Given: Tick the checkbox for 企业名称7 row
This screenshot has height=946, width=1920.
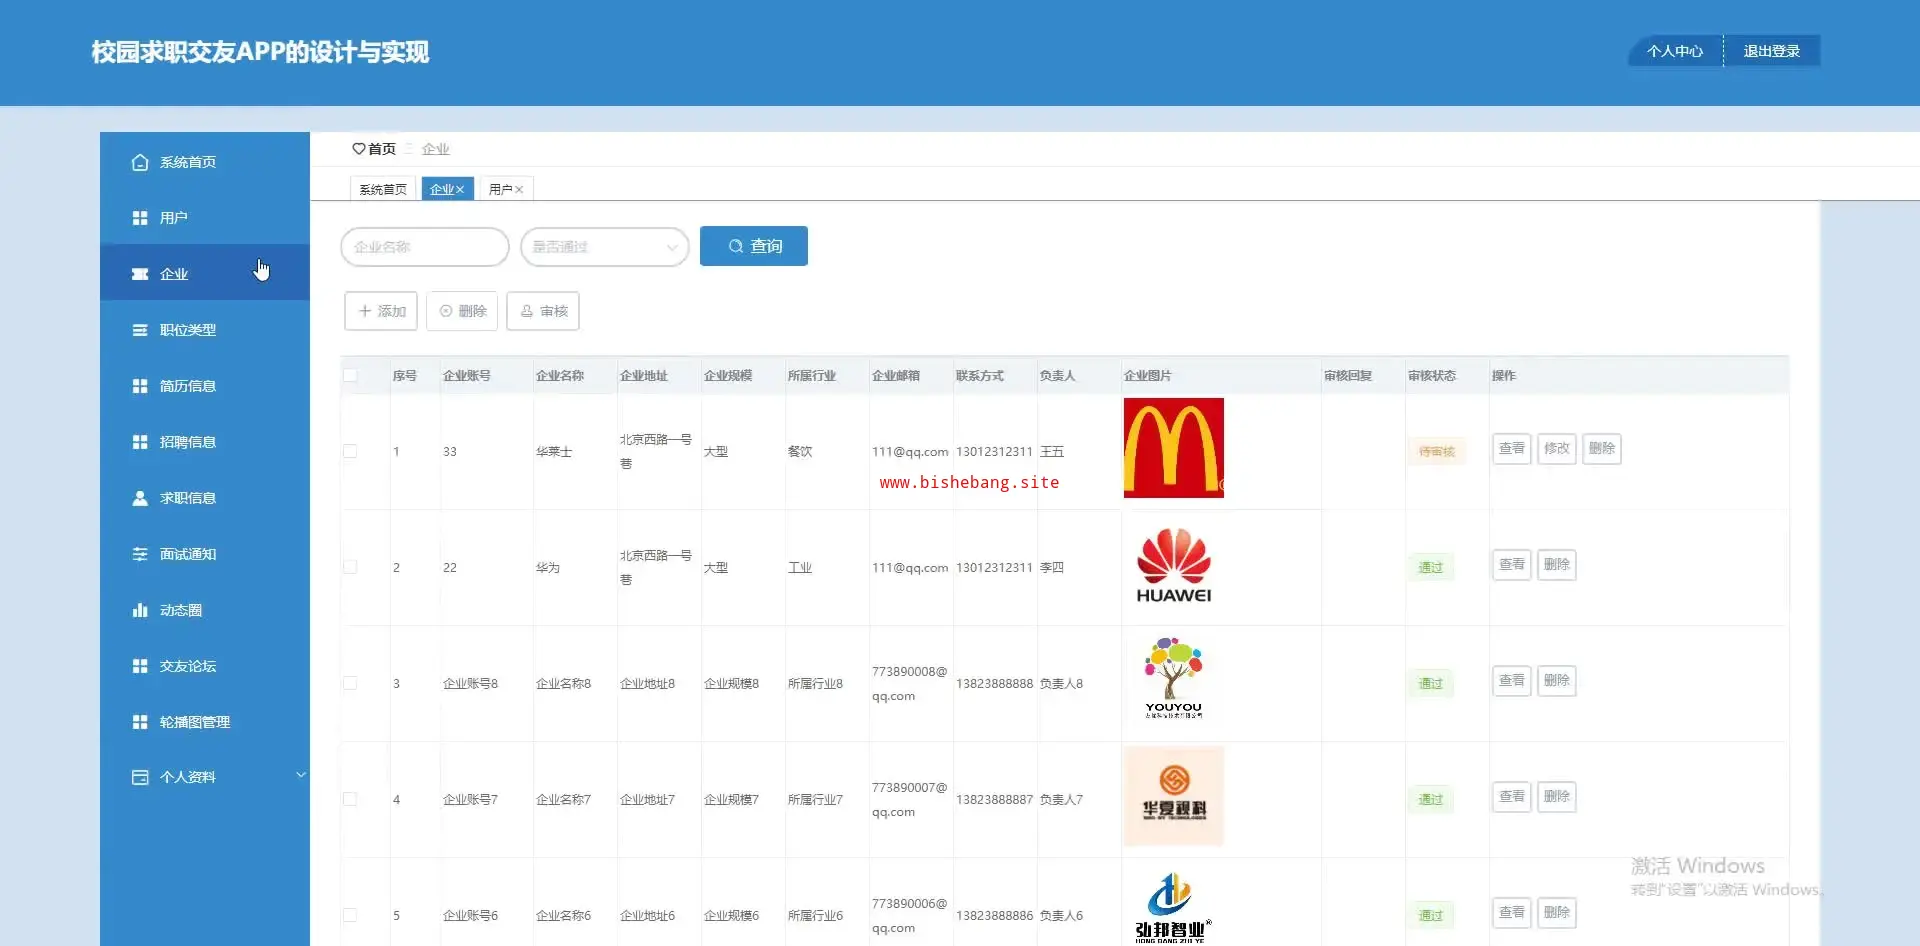Looking at the screenshot, I should pos(350,799).
